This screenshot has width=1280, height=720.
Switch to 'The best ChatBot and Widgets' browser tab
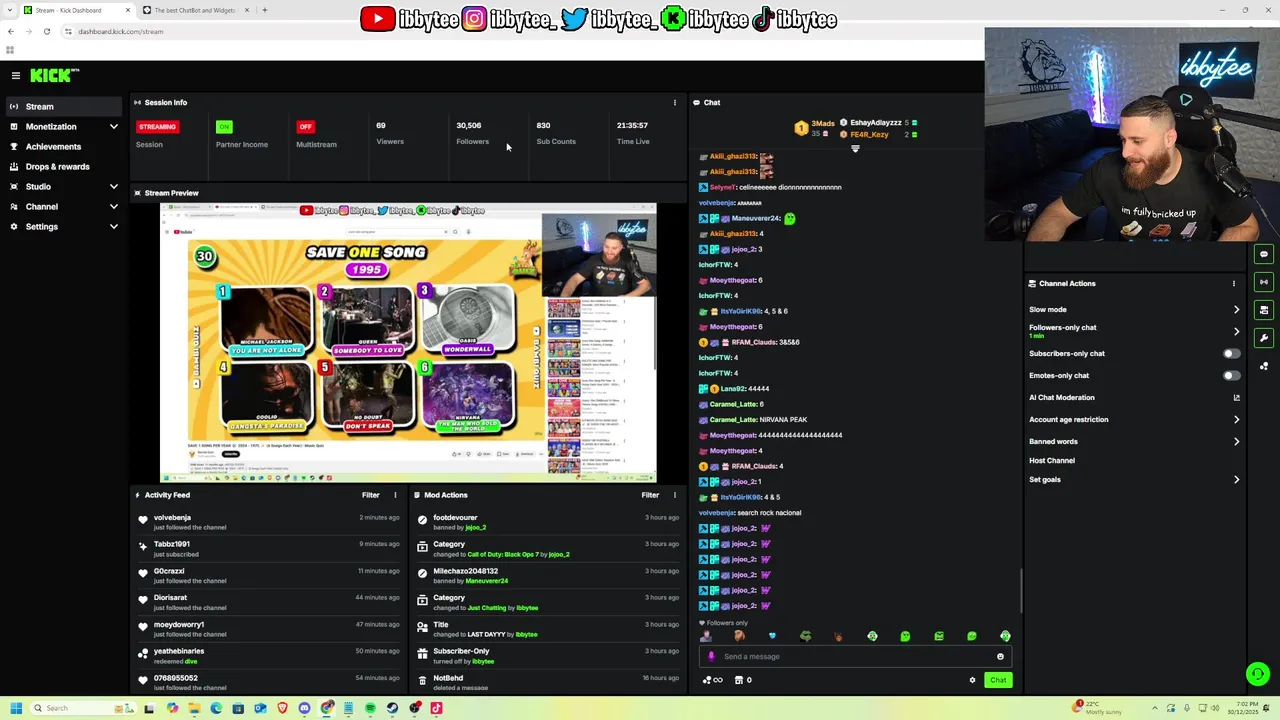click(x=195, y=10)
